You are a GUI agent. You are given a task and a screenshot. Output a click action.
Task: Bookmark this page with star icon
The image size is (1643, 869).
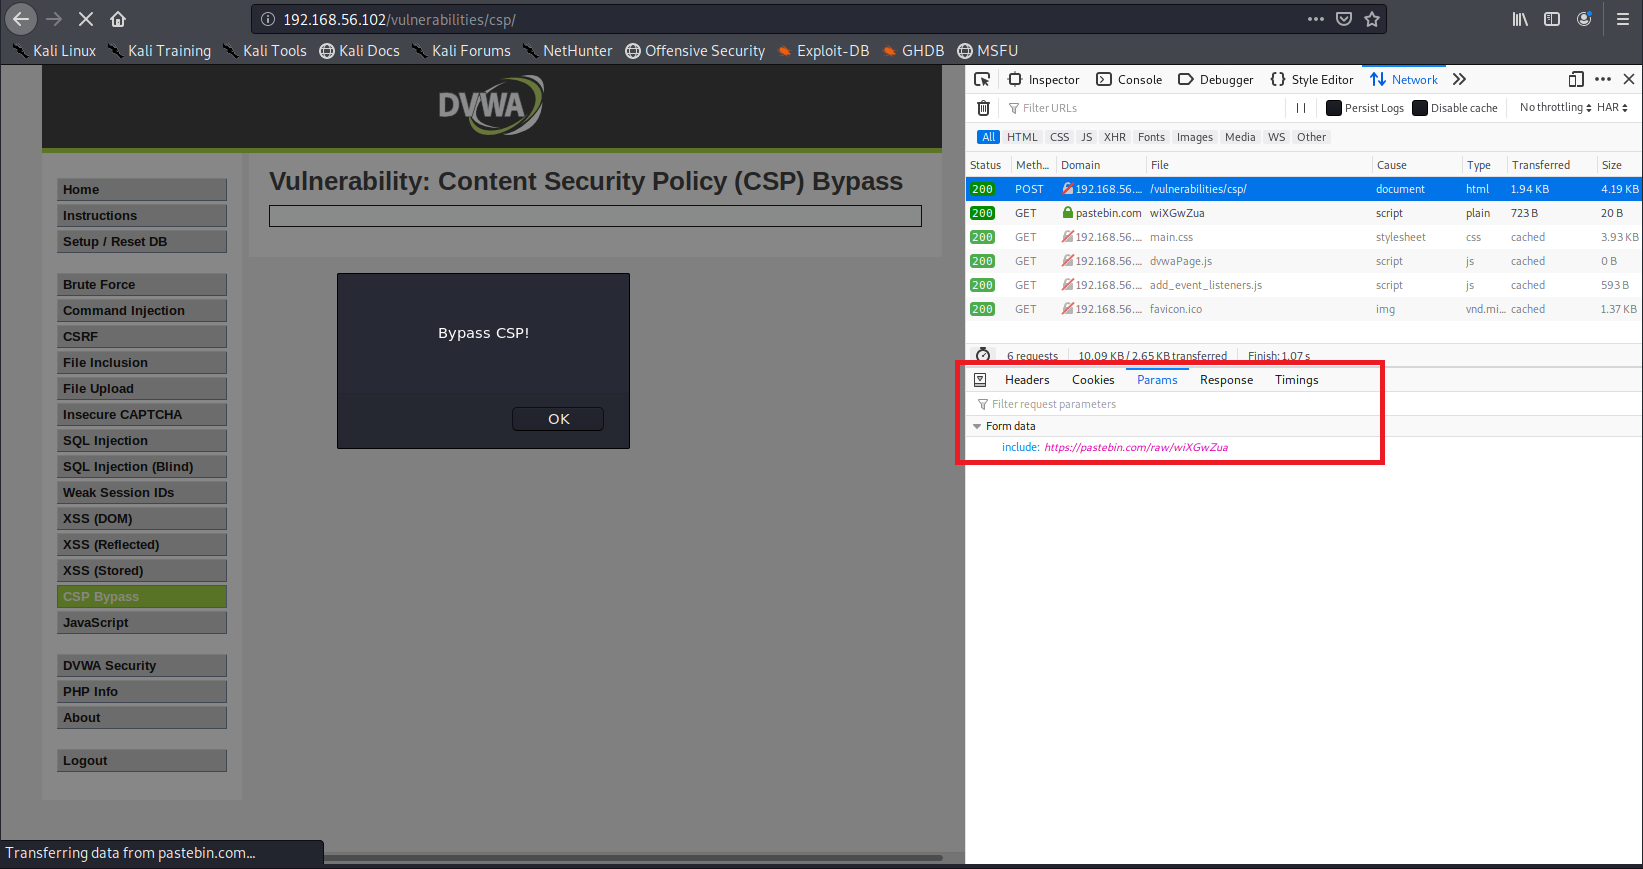point(1372,19)
